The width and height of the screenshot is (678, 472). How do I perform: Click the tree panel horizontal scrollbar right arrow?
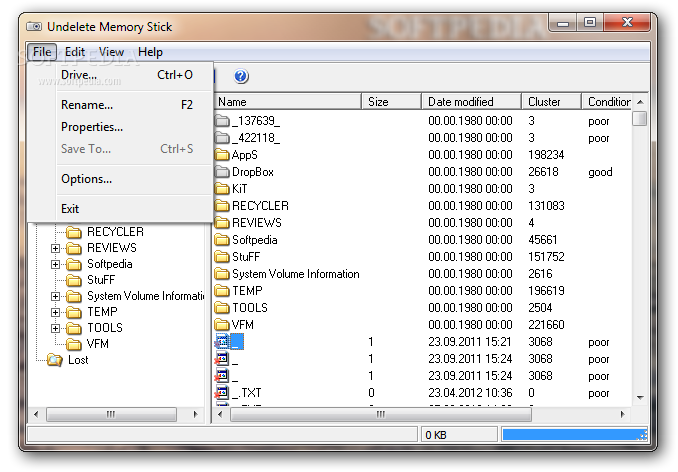(x=195, y=415)
